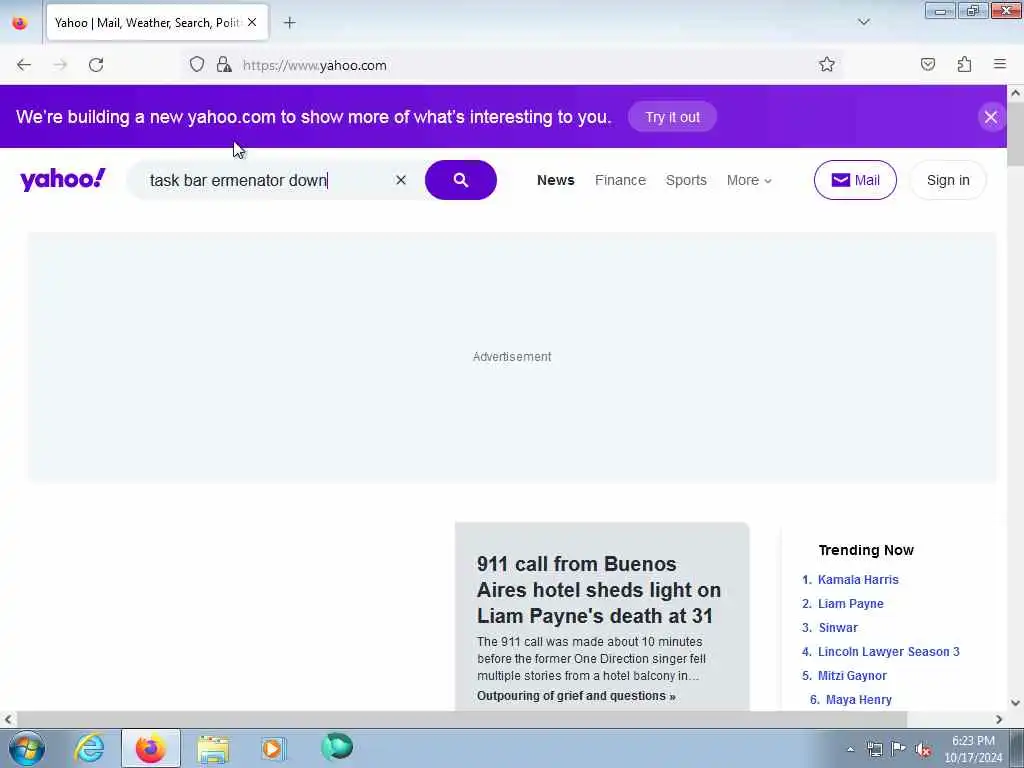Open Windows Explorer from taskbar
The height and width of the screenshot is (768, 1024).
213,748
